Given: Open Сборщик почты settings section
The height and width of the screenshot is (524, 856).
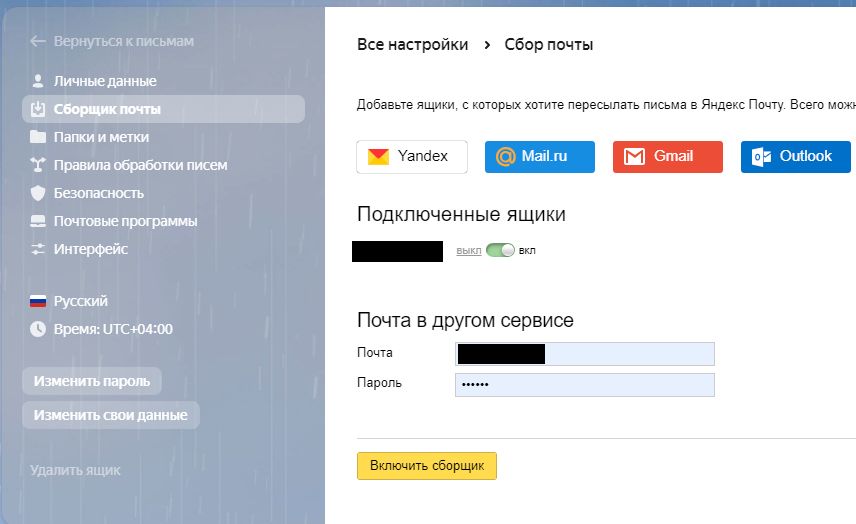Looking at the screenshot, I should pyautogui.click(x=163, y=109).
